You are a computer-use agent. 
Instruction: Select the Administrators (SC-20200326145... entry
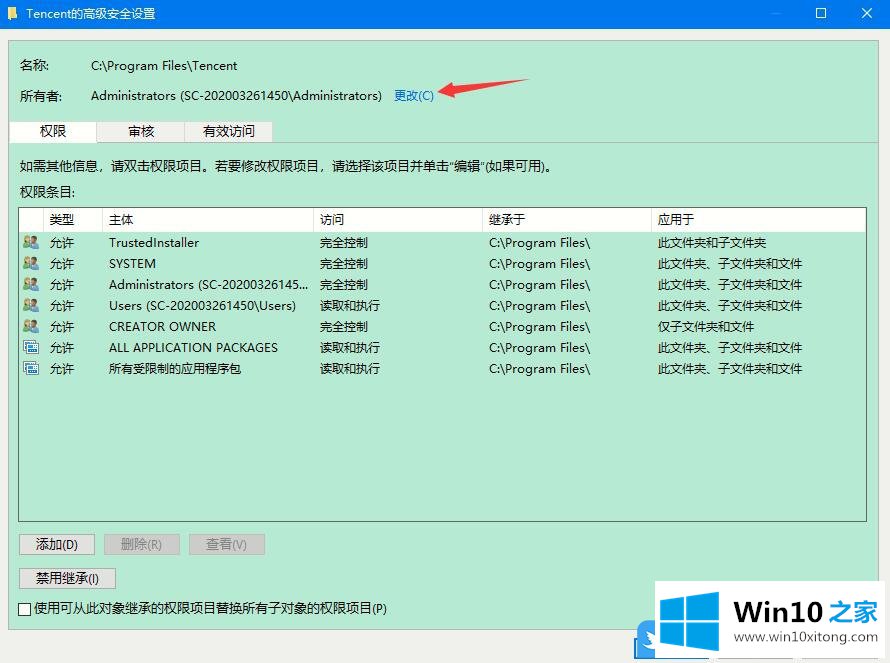pos(442,284)
